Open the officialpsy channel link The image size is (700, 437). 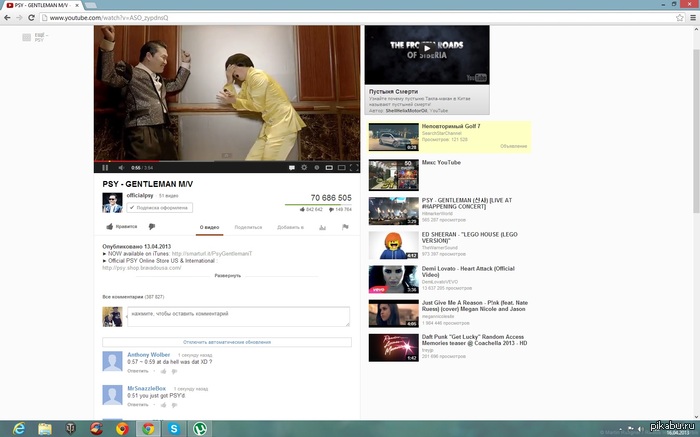pyautogui.click(x=140, y=196)
